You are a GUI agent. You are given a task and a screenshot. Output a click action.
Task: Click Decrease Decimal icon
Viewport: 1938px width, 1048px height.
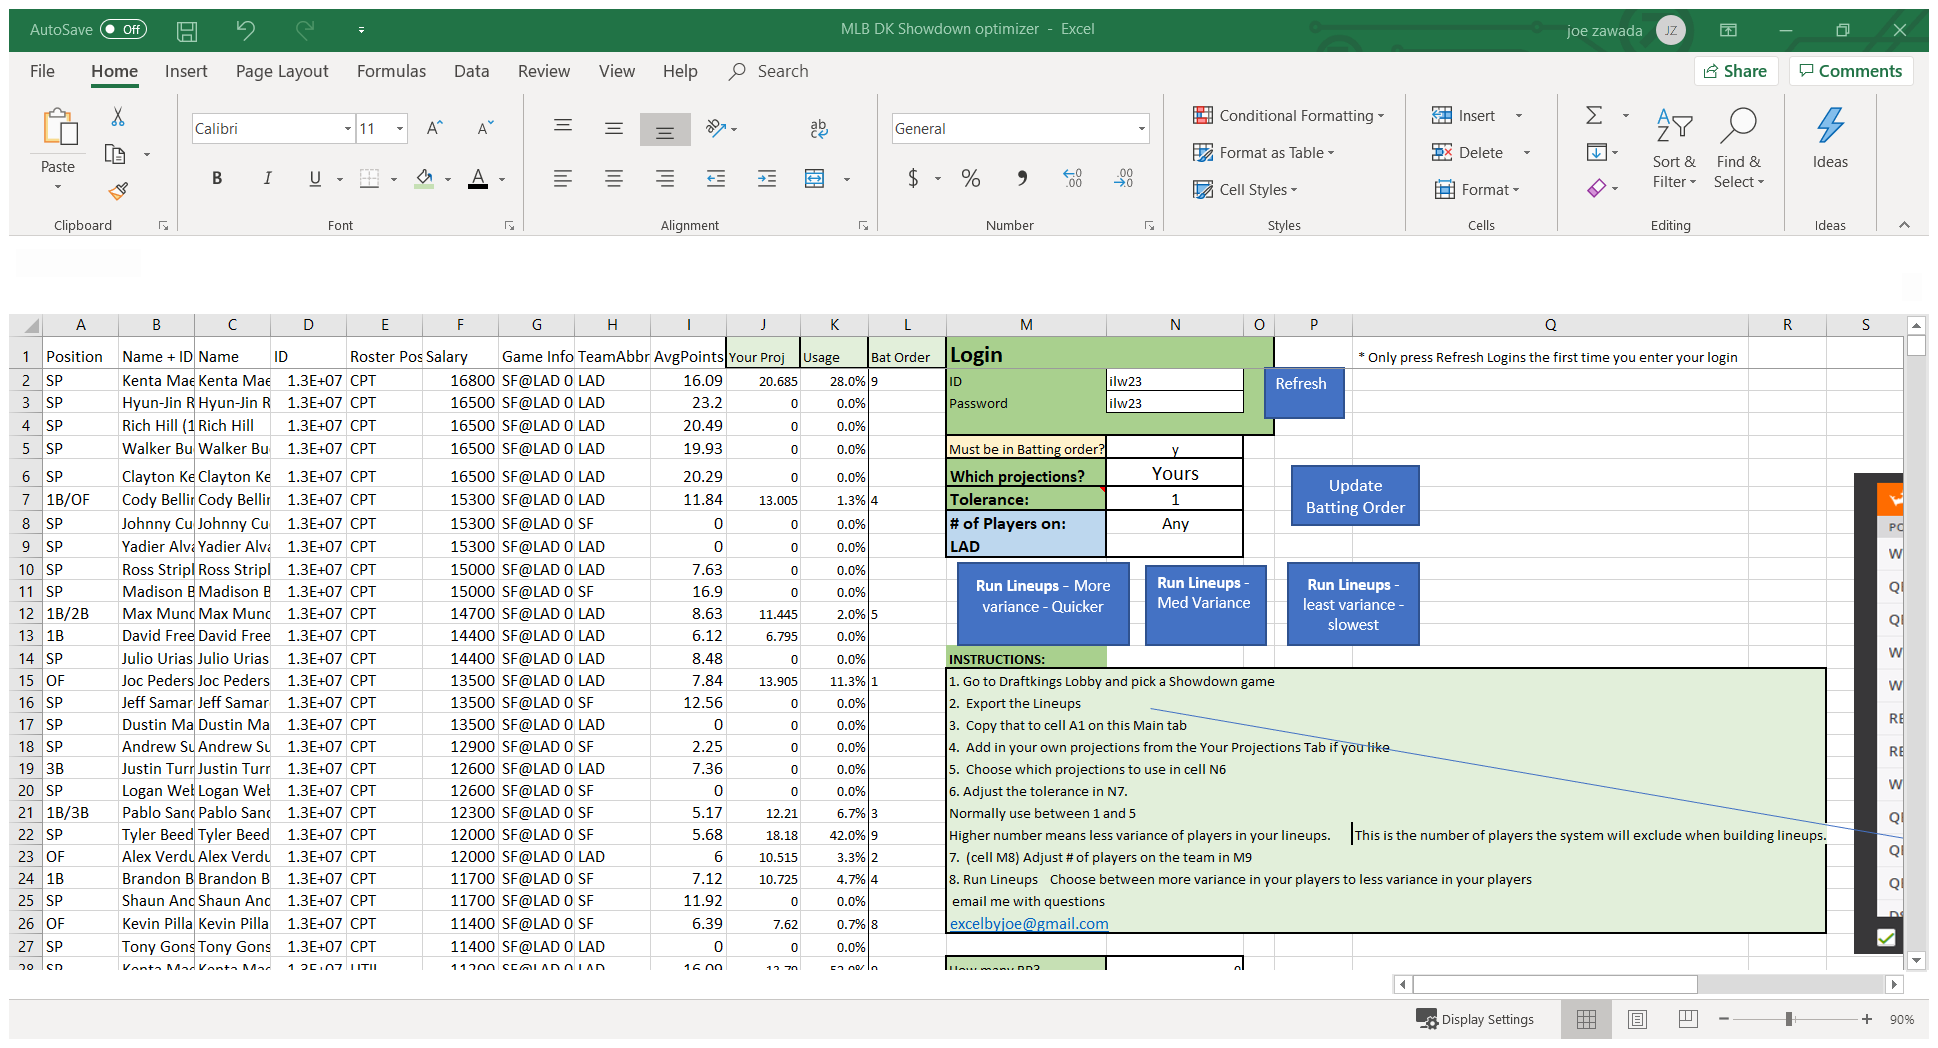point(1123,178)
